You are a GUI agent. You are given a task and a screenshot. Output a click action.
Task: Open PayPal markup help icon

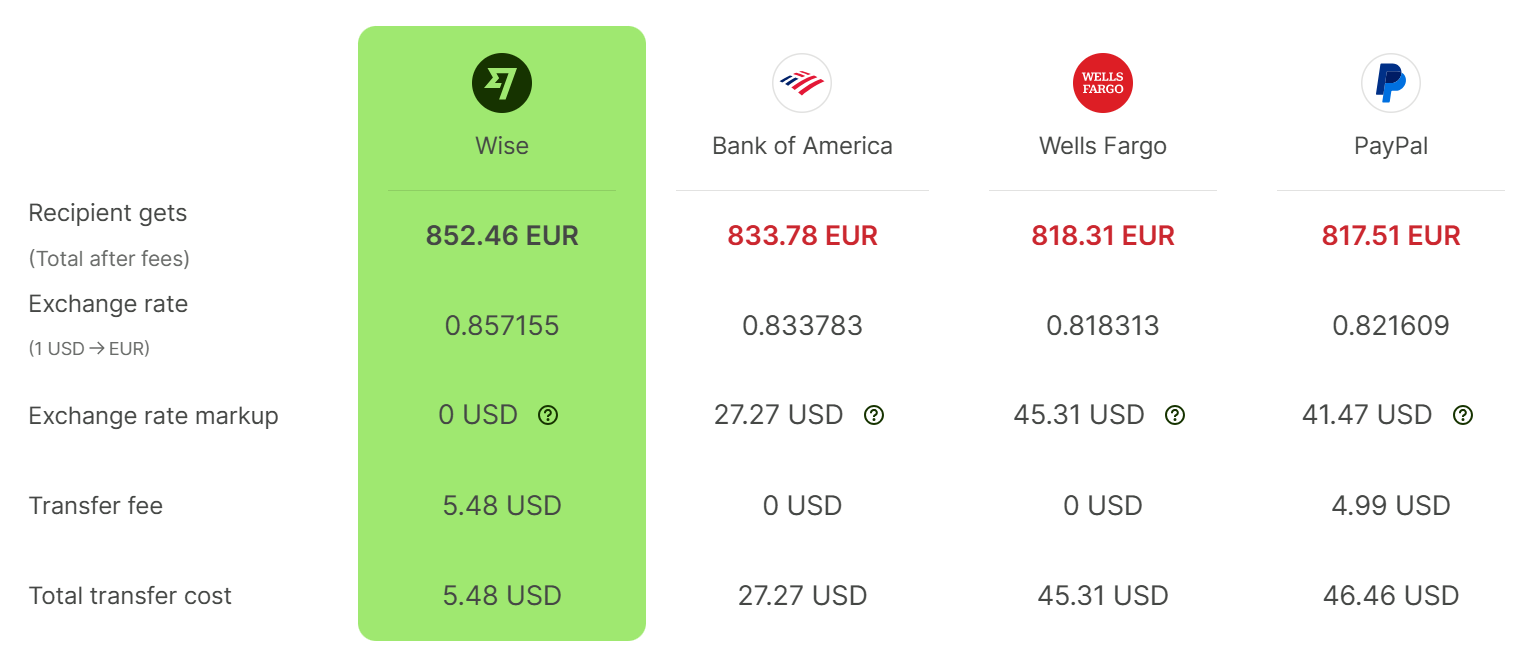(x=1463, y=415)
